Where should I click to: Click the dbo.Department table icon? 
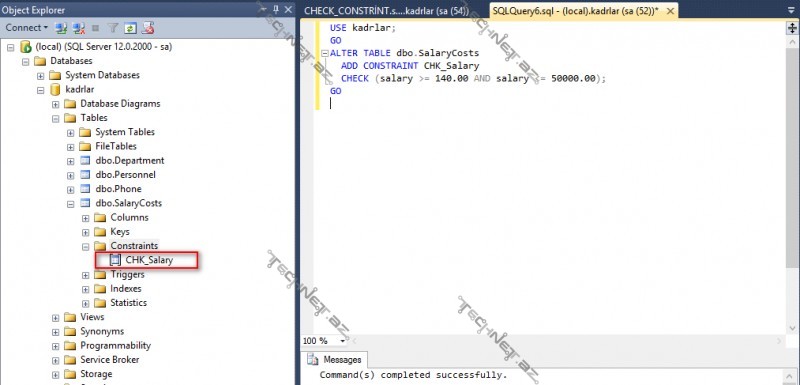85,161
